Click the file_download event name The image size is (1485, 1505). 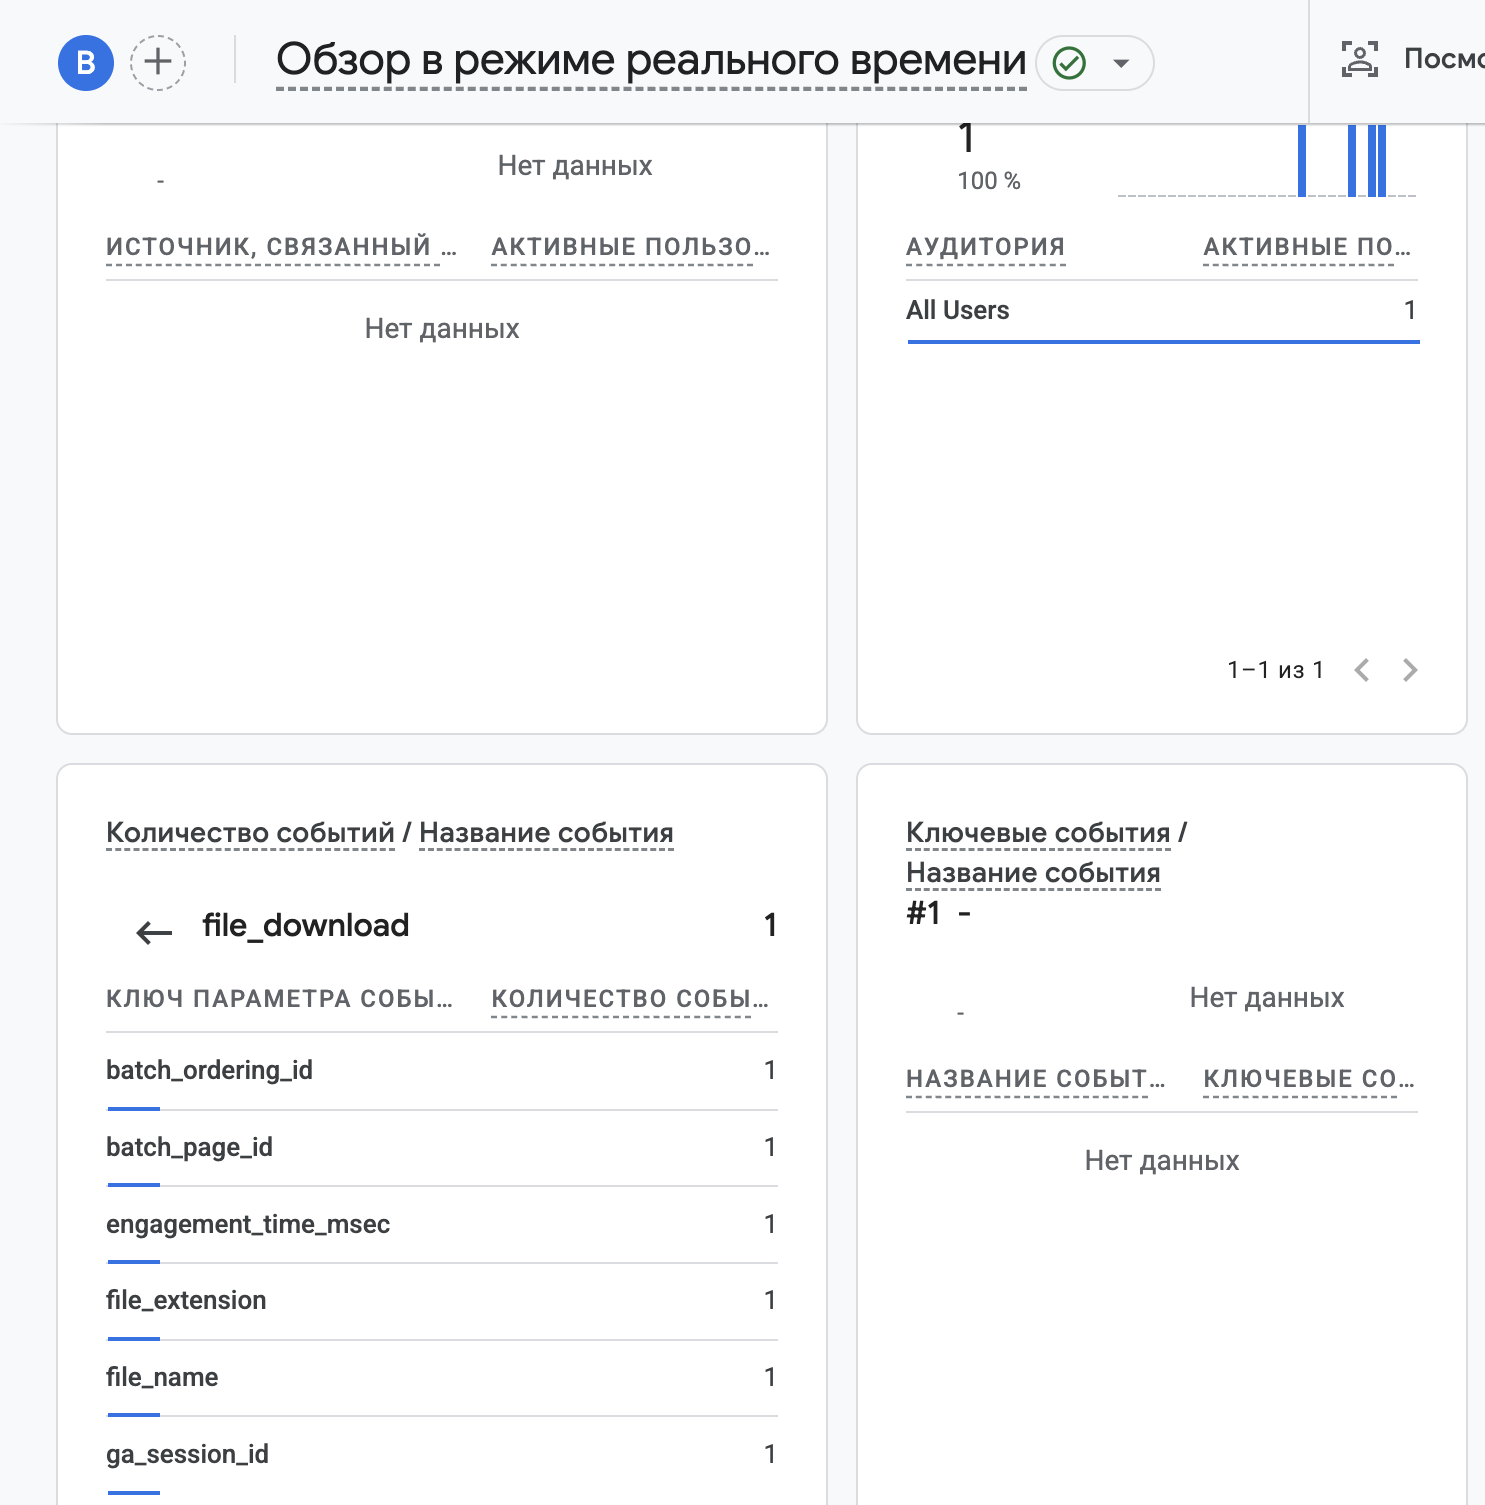305,926
